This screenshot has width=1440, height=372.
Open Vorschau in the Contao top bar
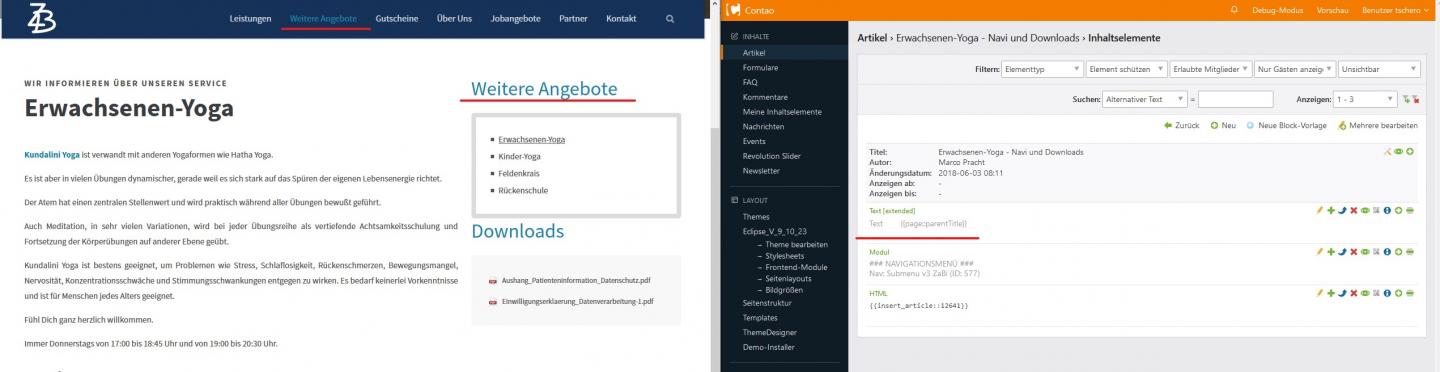click(1332, 9)
